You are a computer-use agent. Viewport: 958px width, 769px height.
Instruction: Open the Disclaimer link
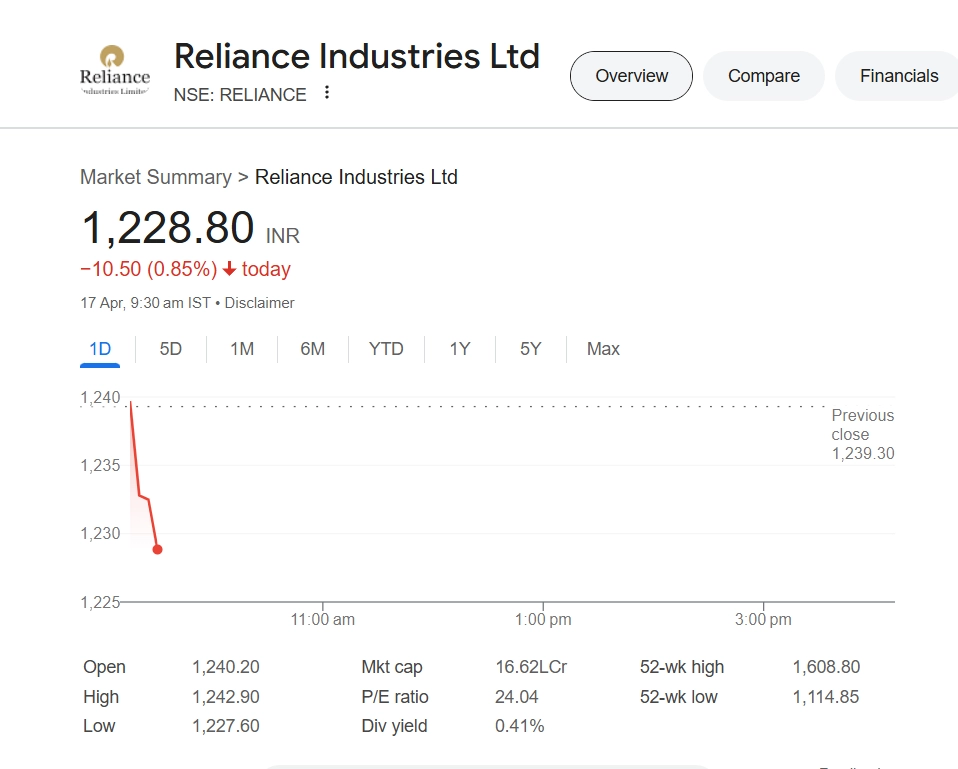coord(259,302)
